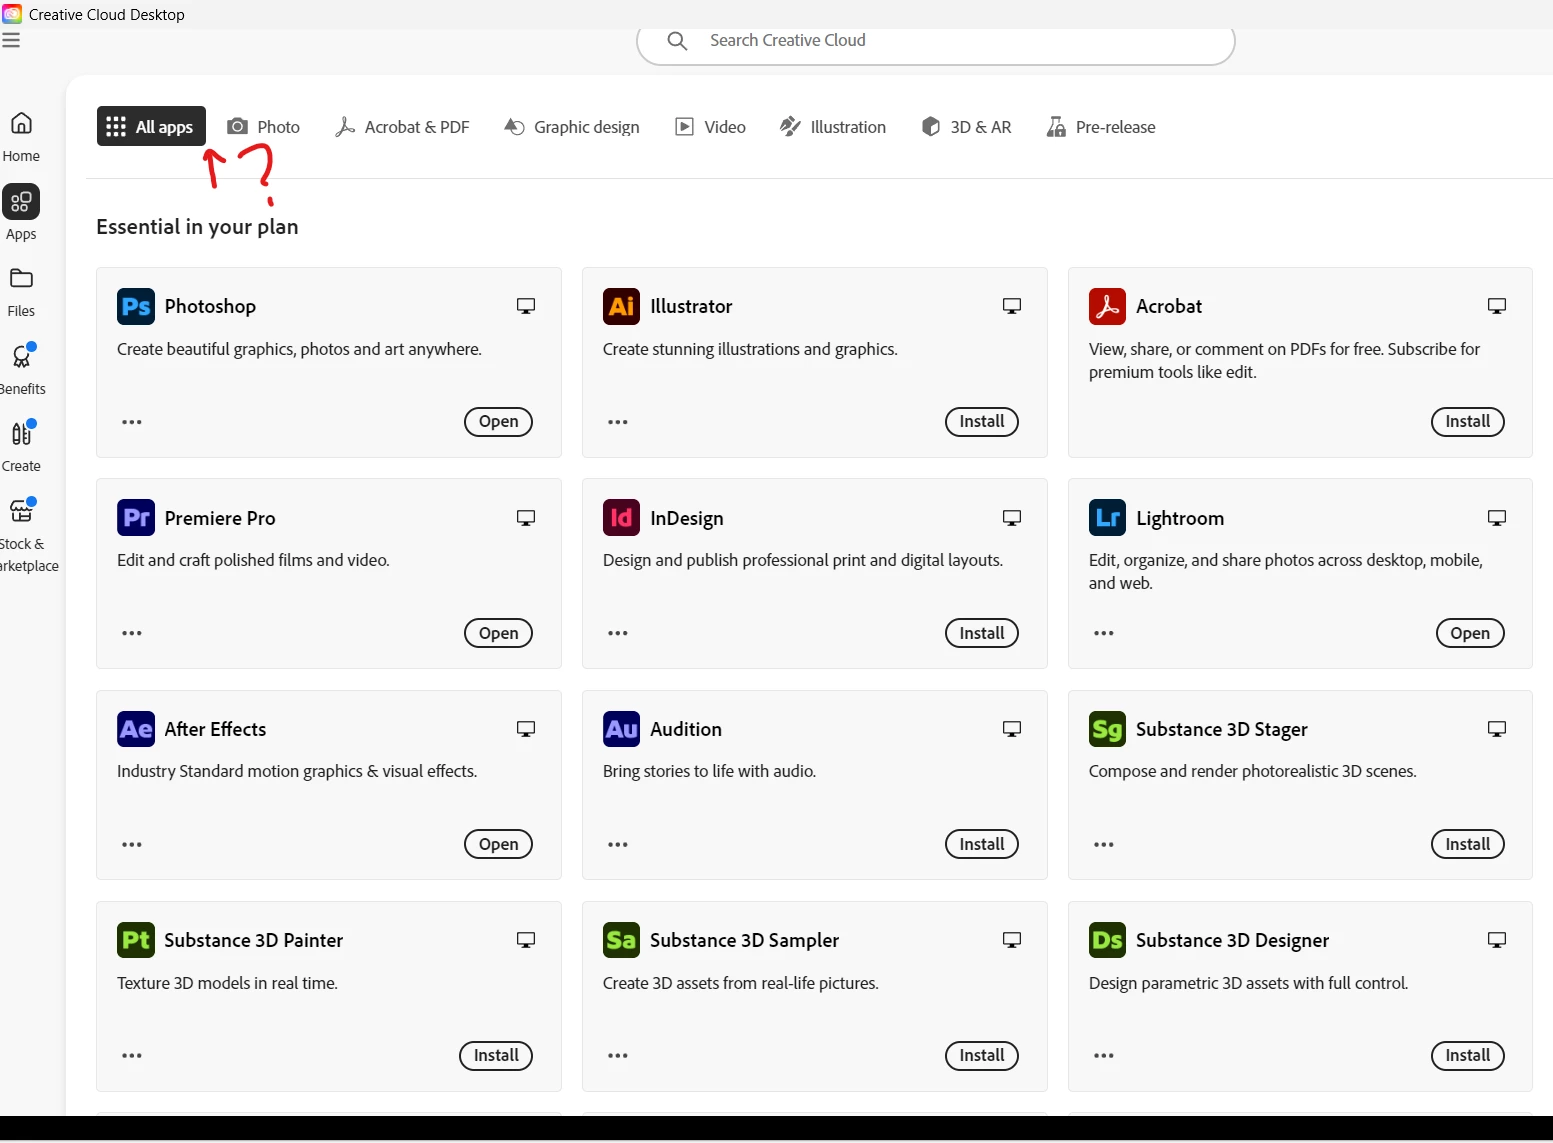Switch to the Photo category tab
This screenshot has width=1553, height=1143.
tap(264, 127)
